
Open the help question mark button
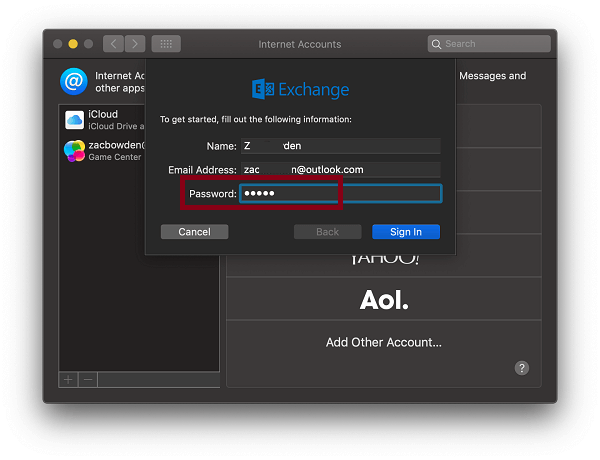point(522,368)
